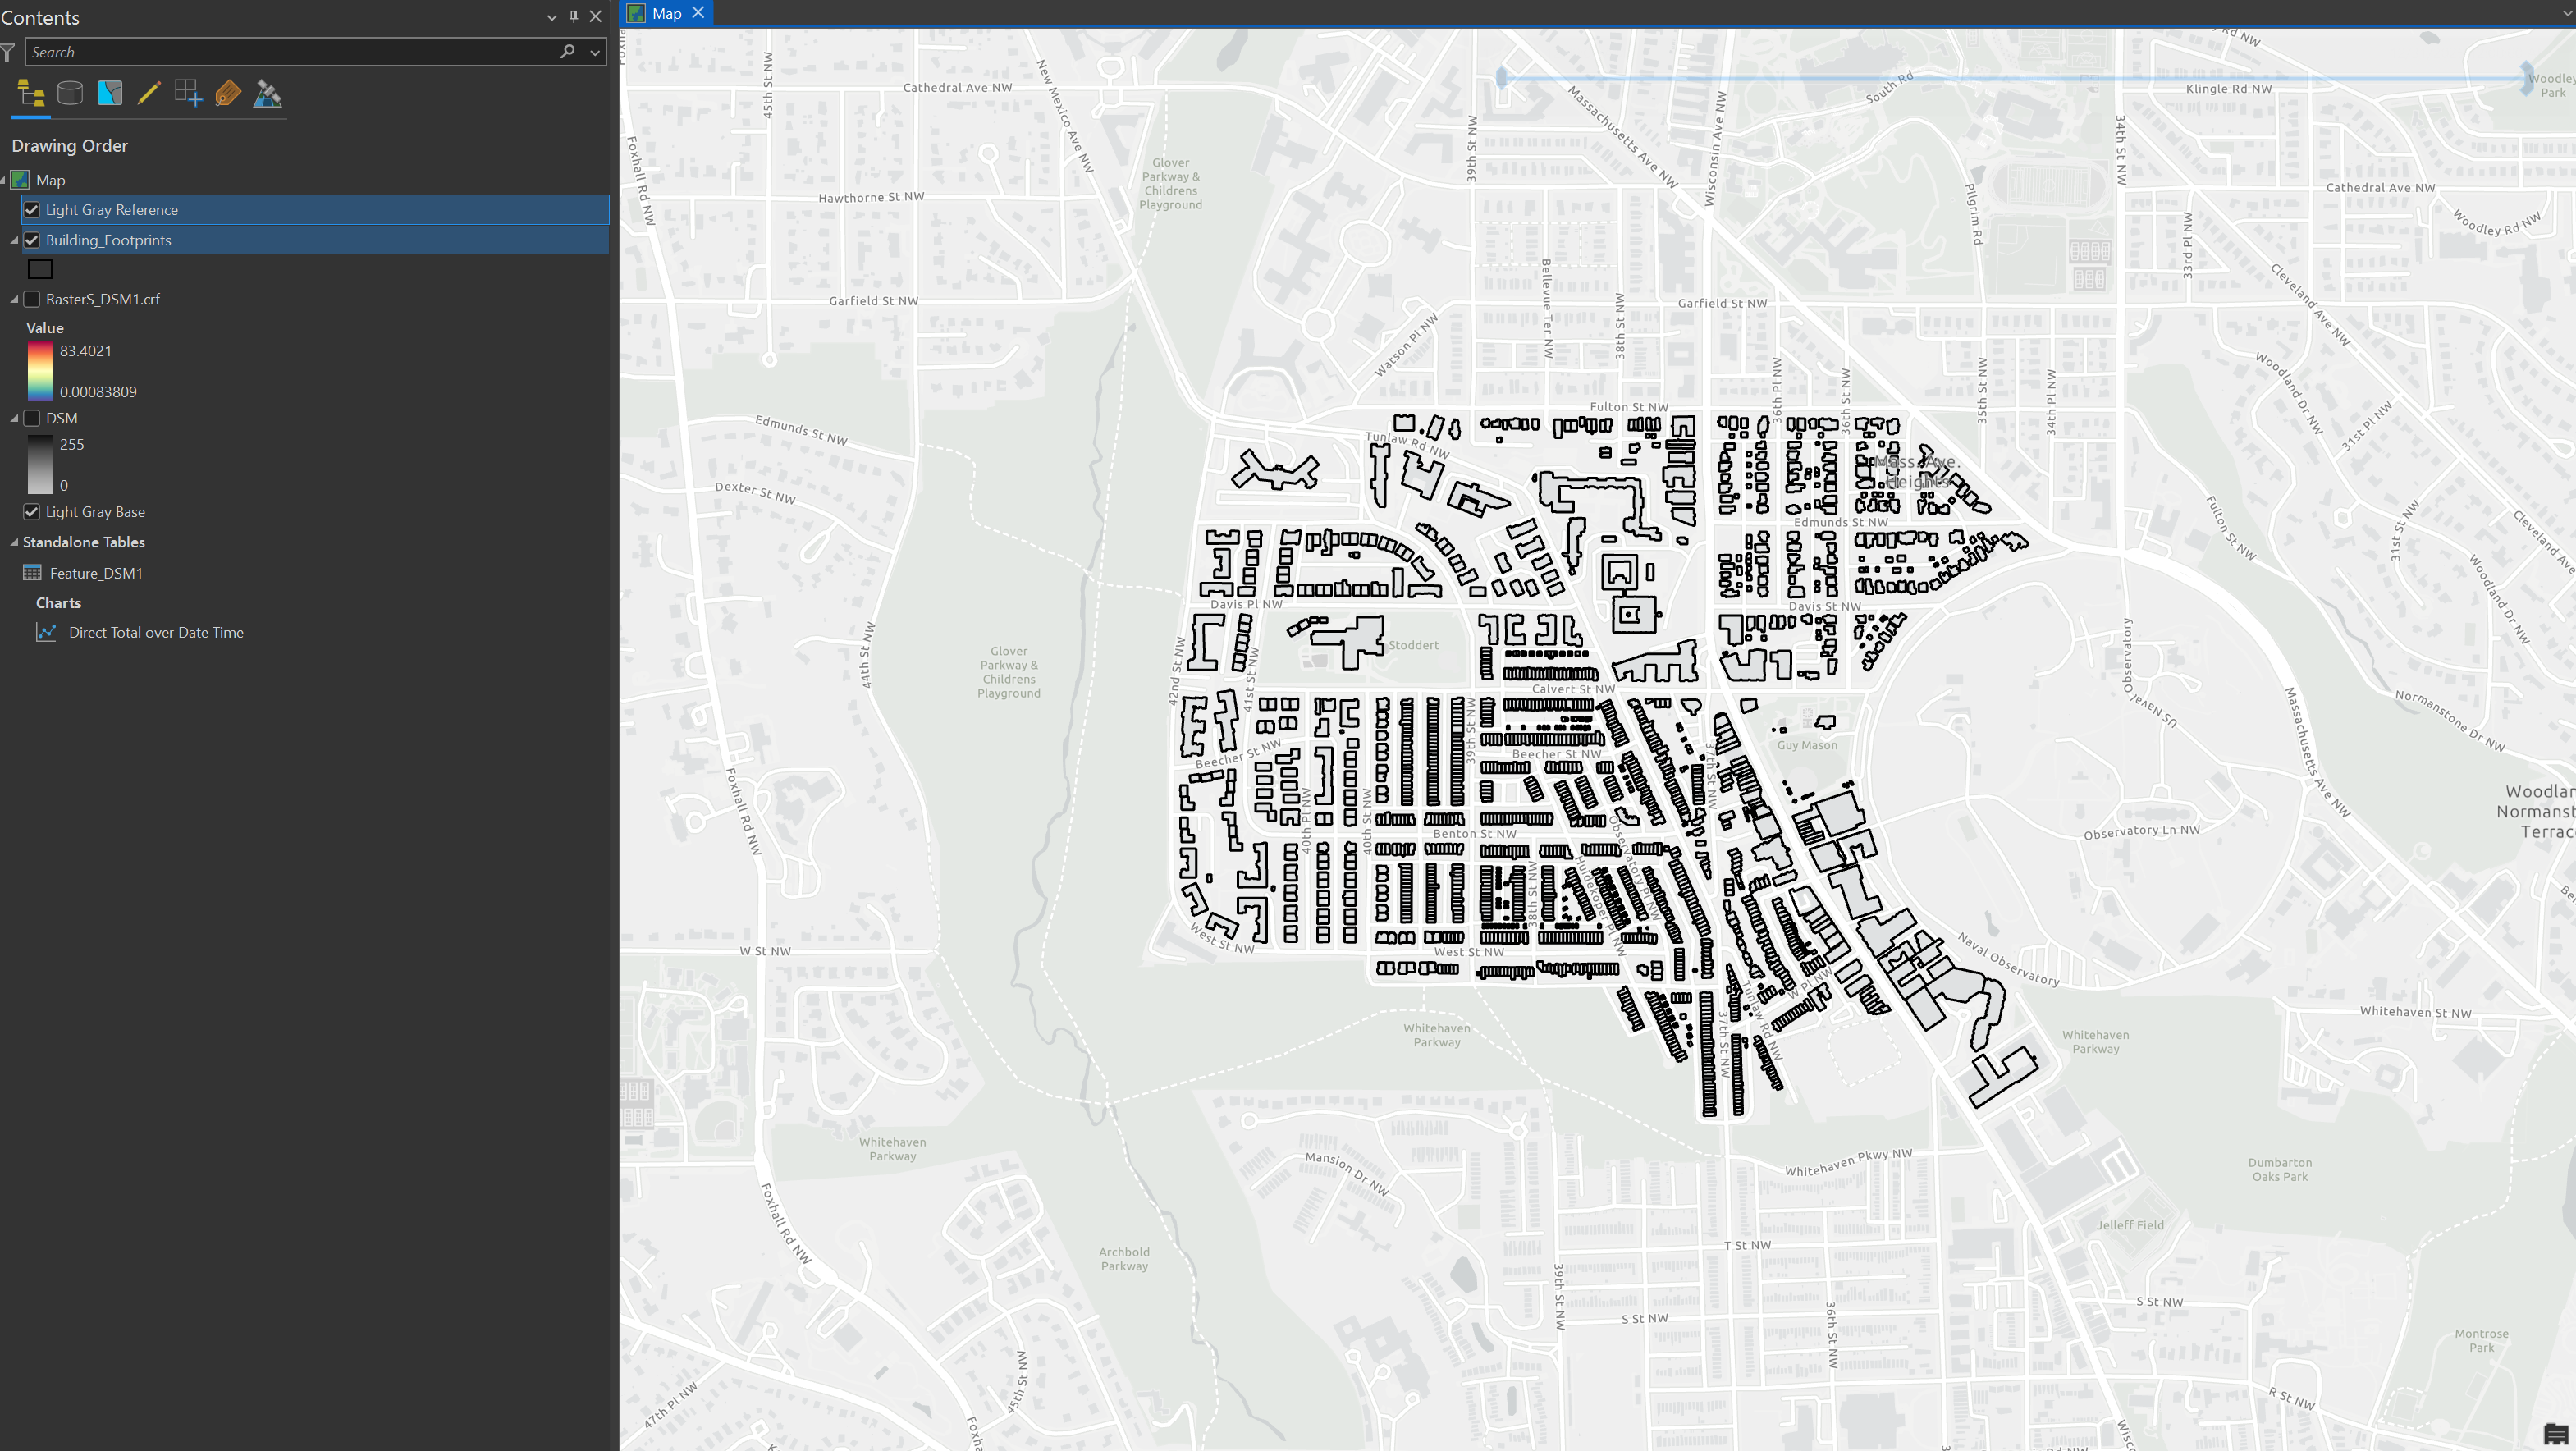
Task: Click the Building_Footprints symbol swatch
Action: point(40,269)
